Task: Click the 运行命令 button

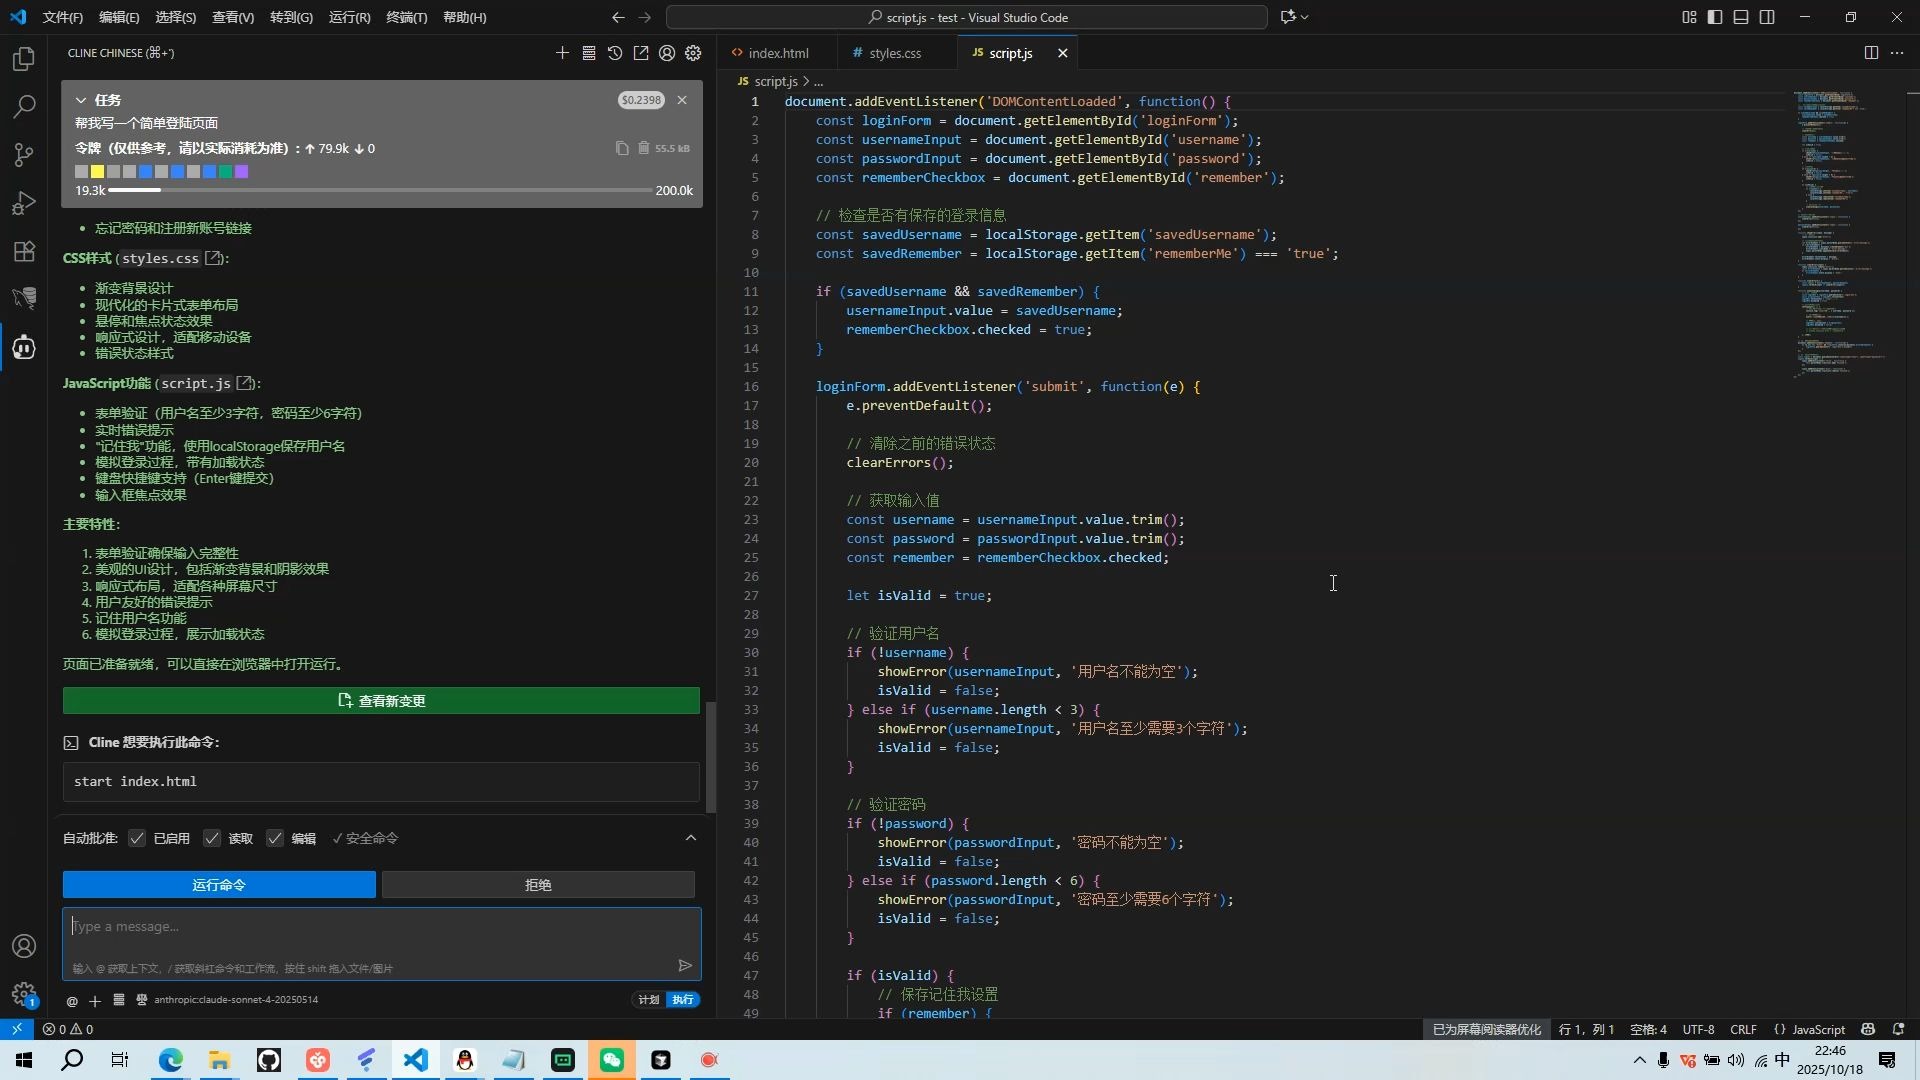Action: 219,885
